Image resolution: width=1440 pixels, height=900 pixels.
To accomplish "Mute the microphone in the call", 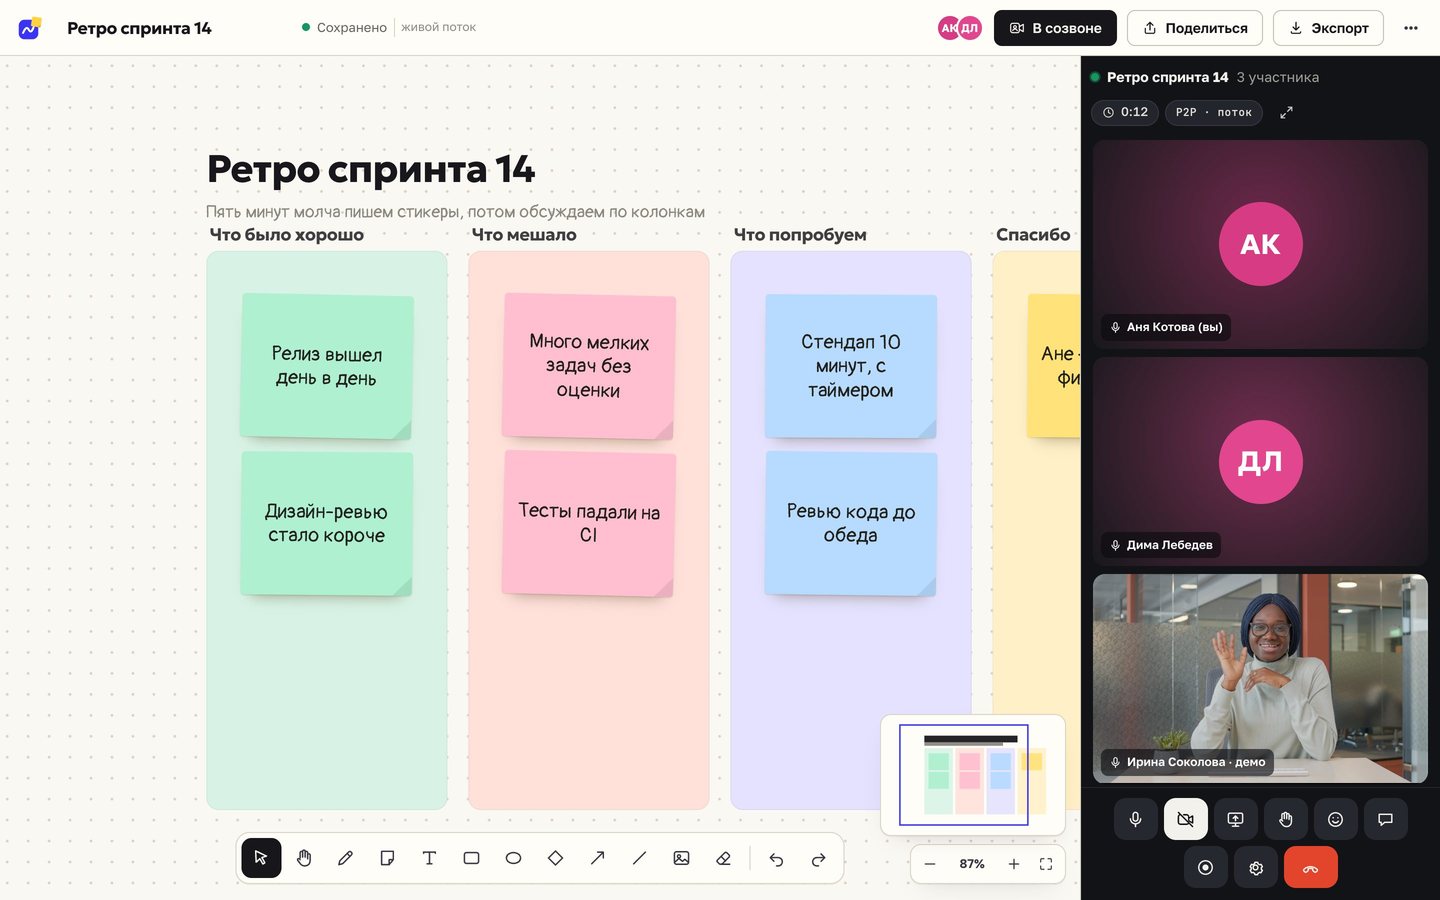I will coord(1136,819).
